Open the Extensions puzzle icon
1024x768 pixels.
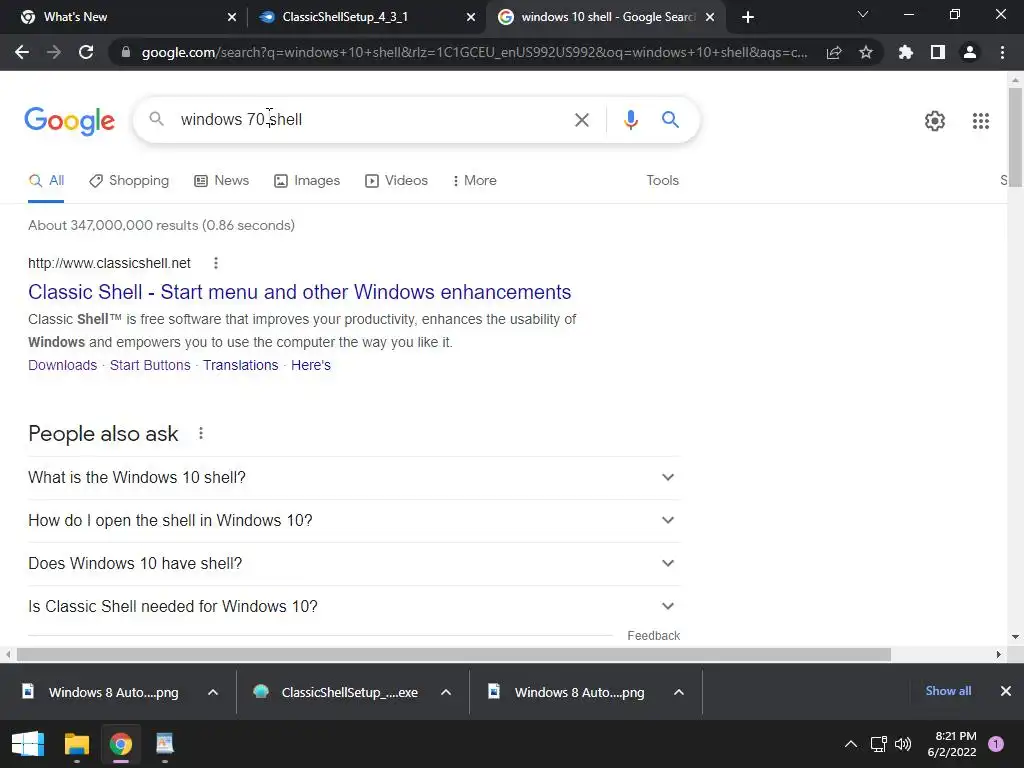coord(905,52)
